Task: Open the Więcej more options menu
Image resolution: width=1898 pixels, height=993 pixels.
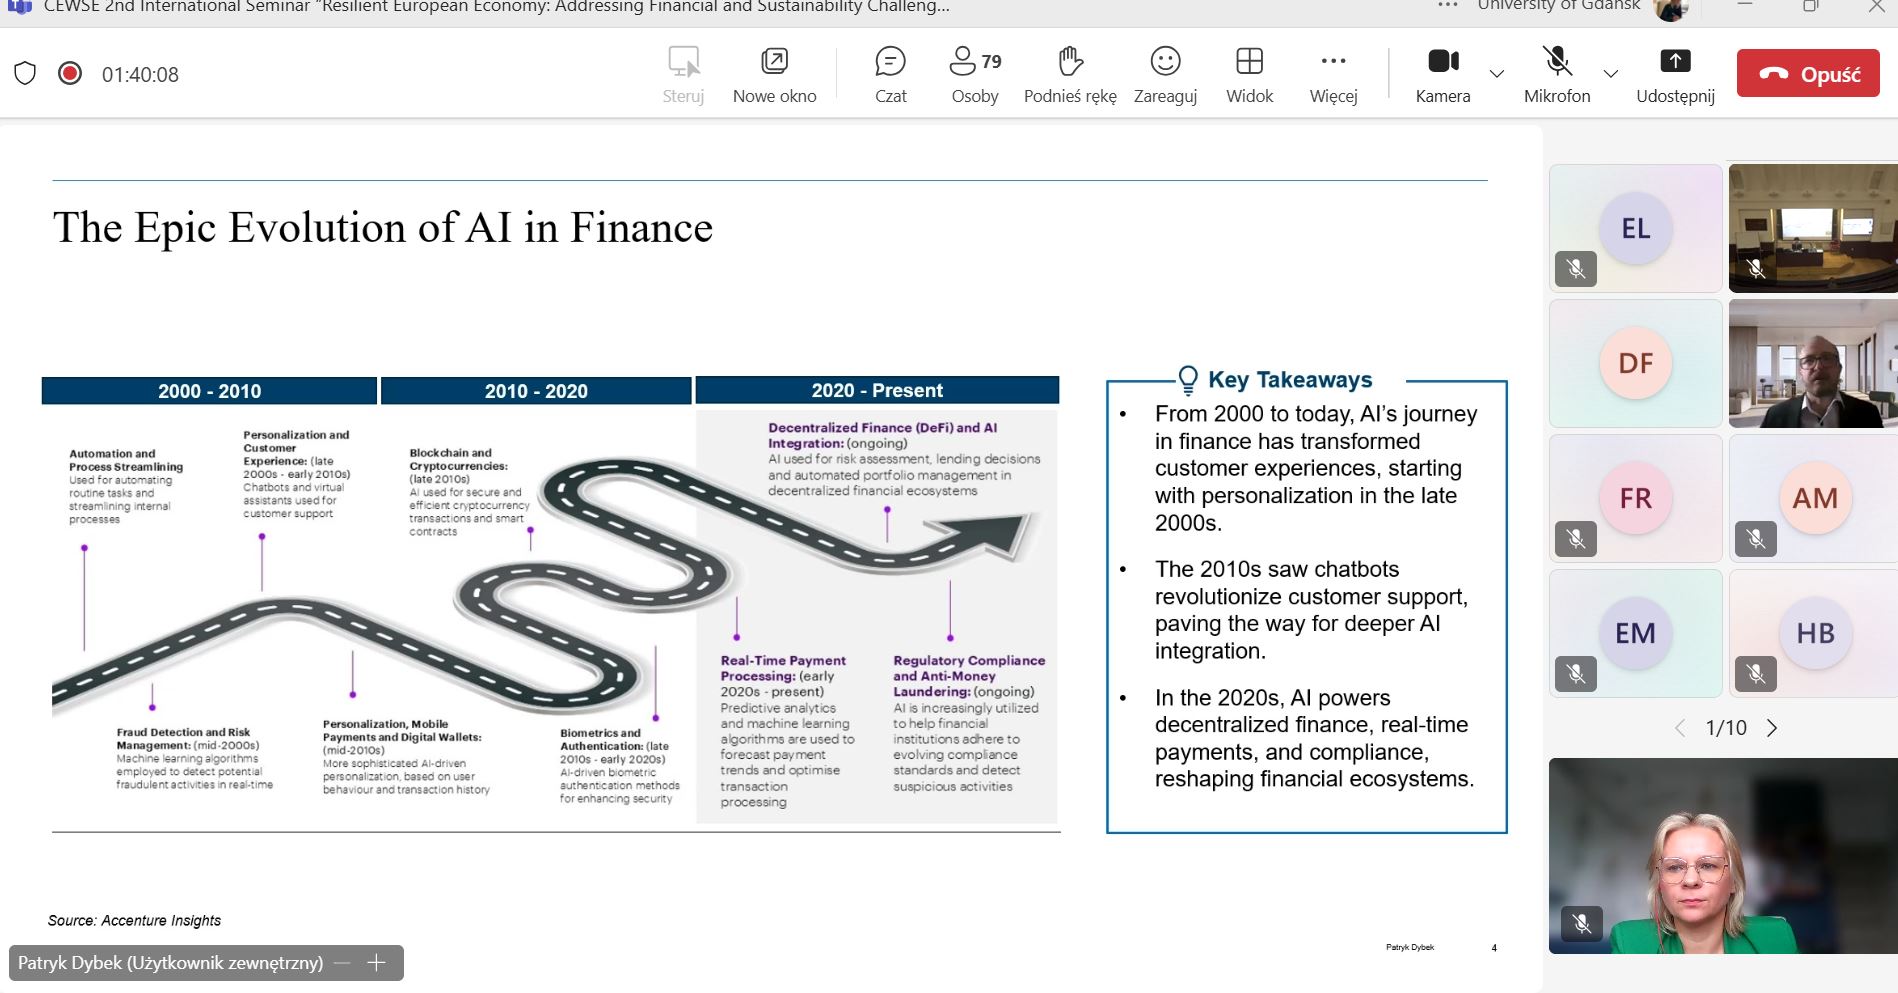Action: click(1333, 75)
